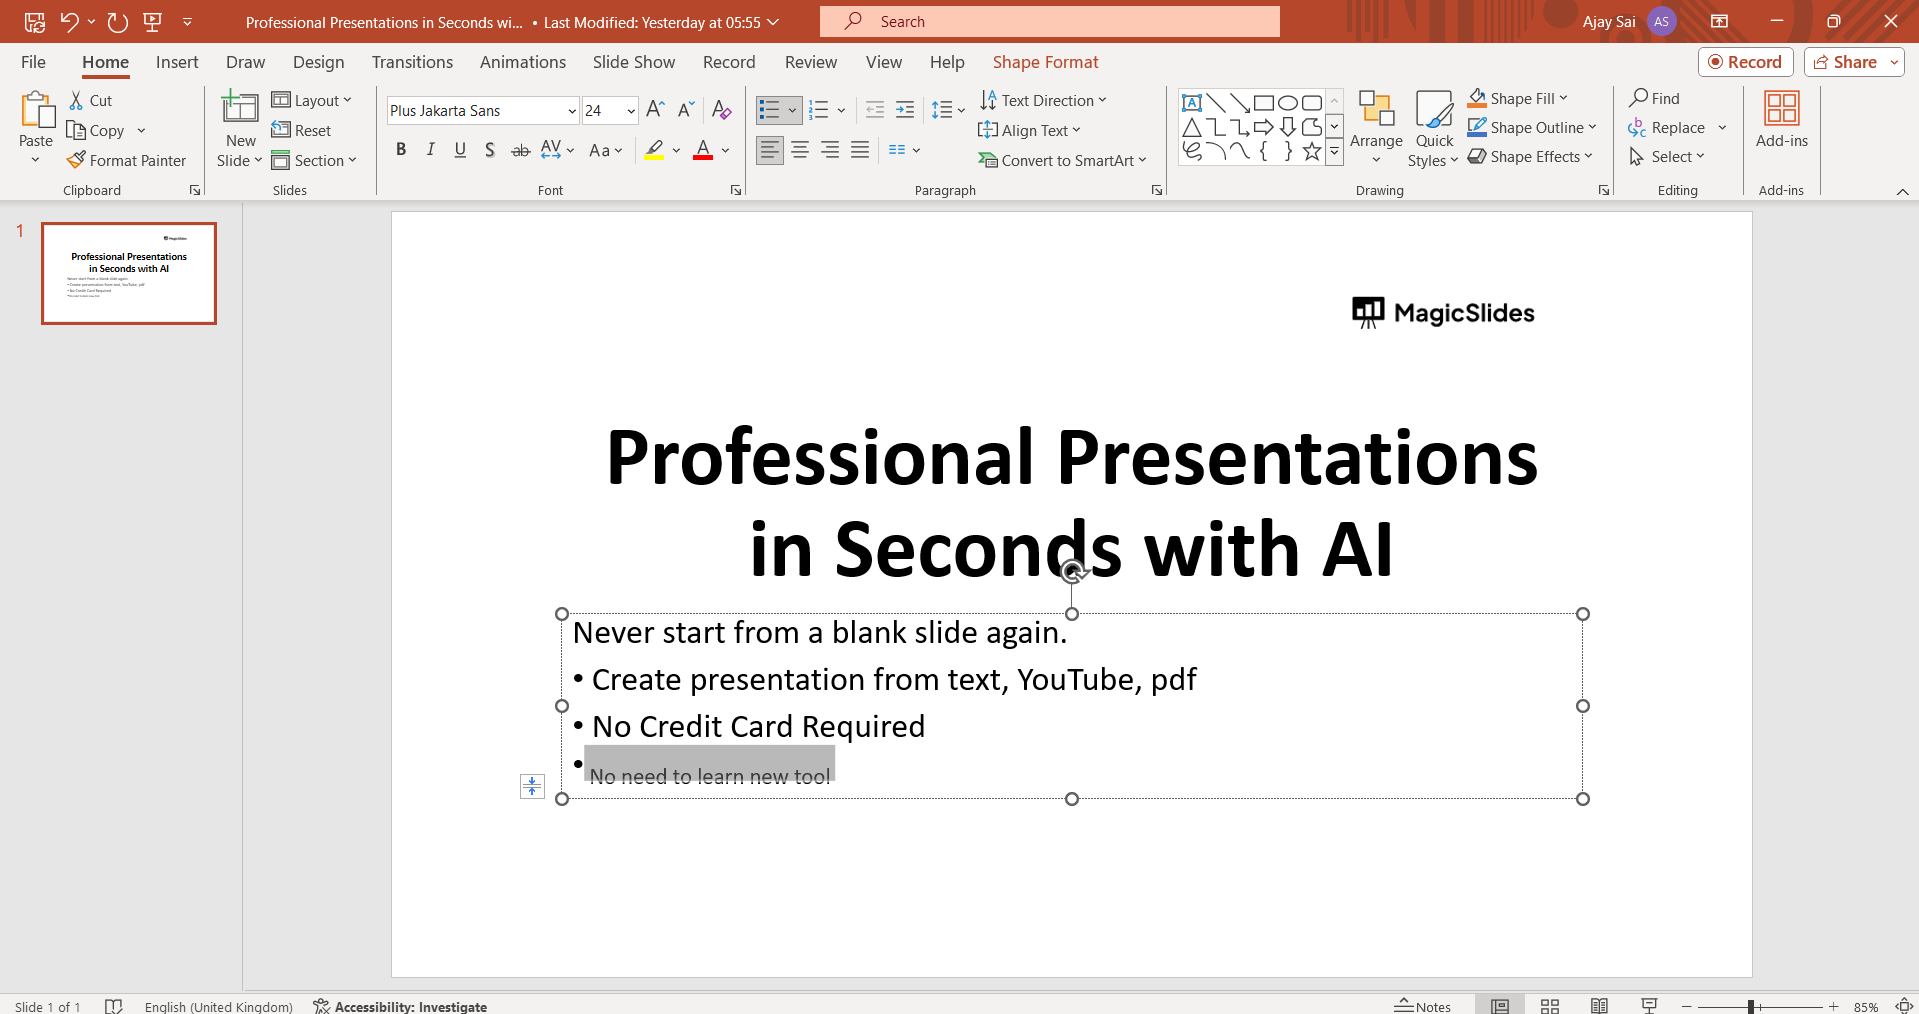Expand the Shape Fill dropdown
Screen dimensions: 1919x1014
click(x=1563, y=98)
